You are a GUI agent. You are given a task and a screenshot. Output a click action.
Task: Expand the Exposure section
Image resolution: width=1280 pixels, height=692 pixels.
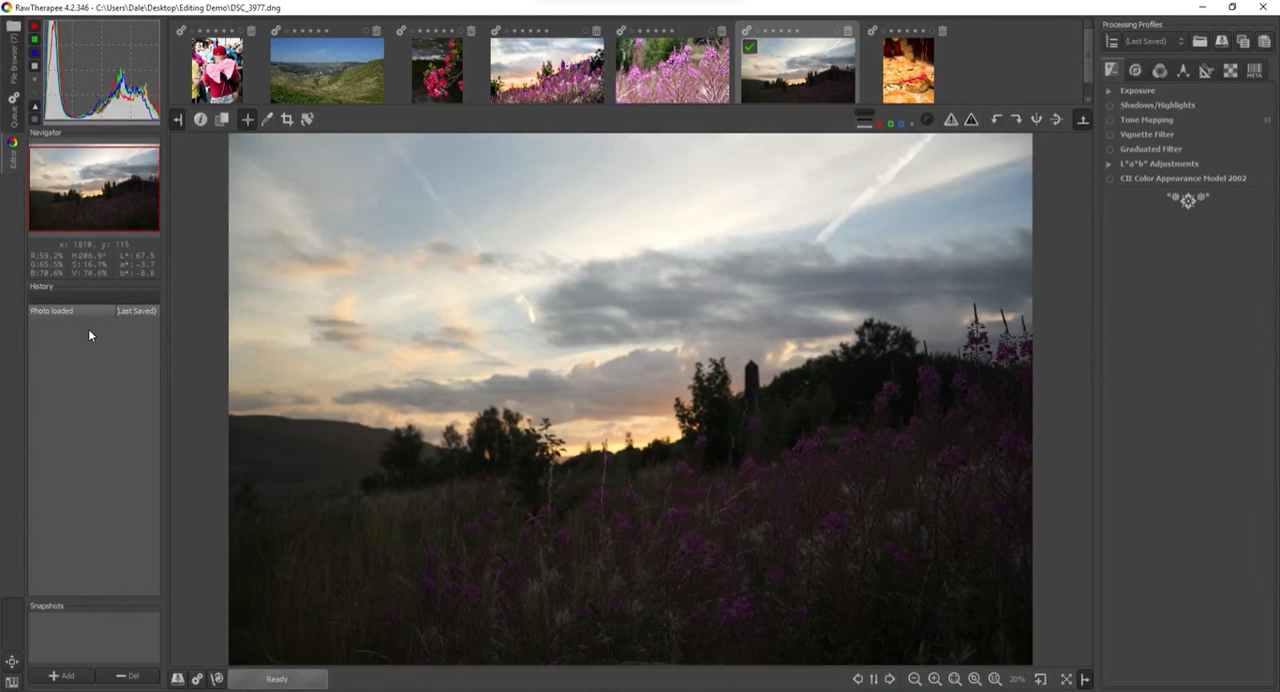(1109, 91)
